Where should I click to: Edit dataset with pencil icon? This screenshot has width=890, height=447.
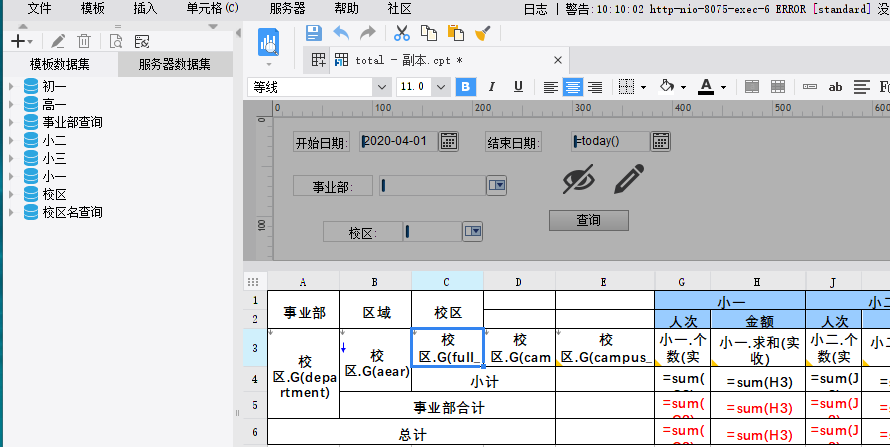pos(58,41)
